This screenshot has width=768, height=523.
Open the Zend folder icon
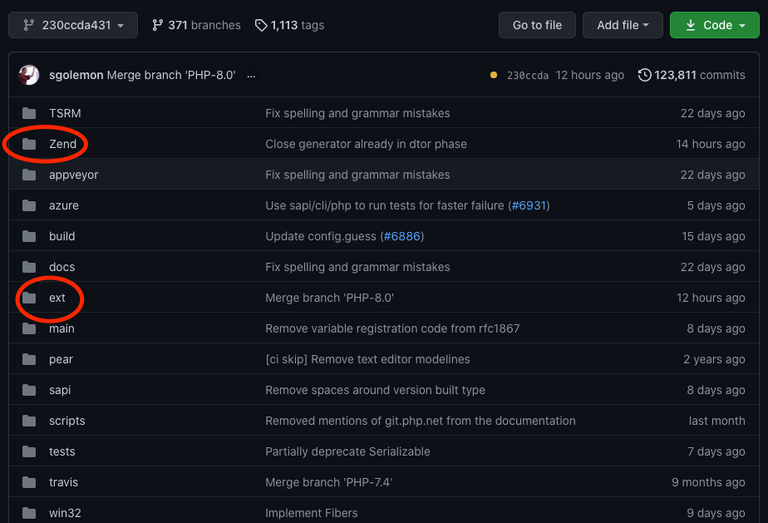[x=29, y=144]
